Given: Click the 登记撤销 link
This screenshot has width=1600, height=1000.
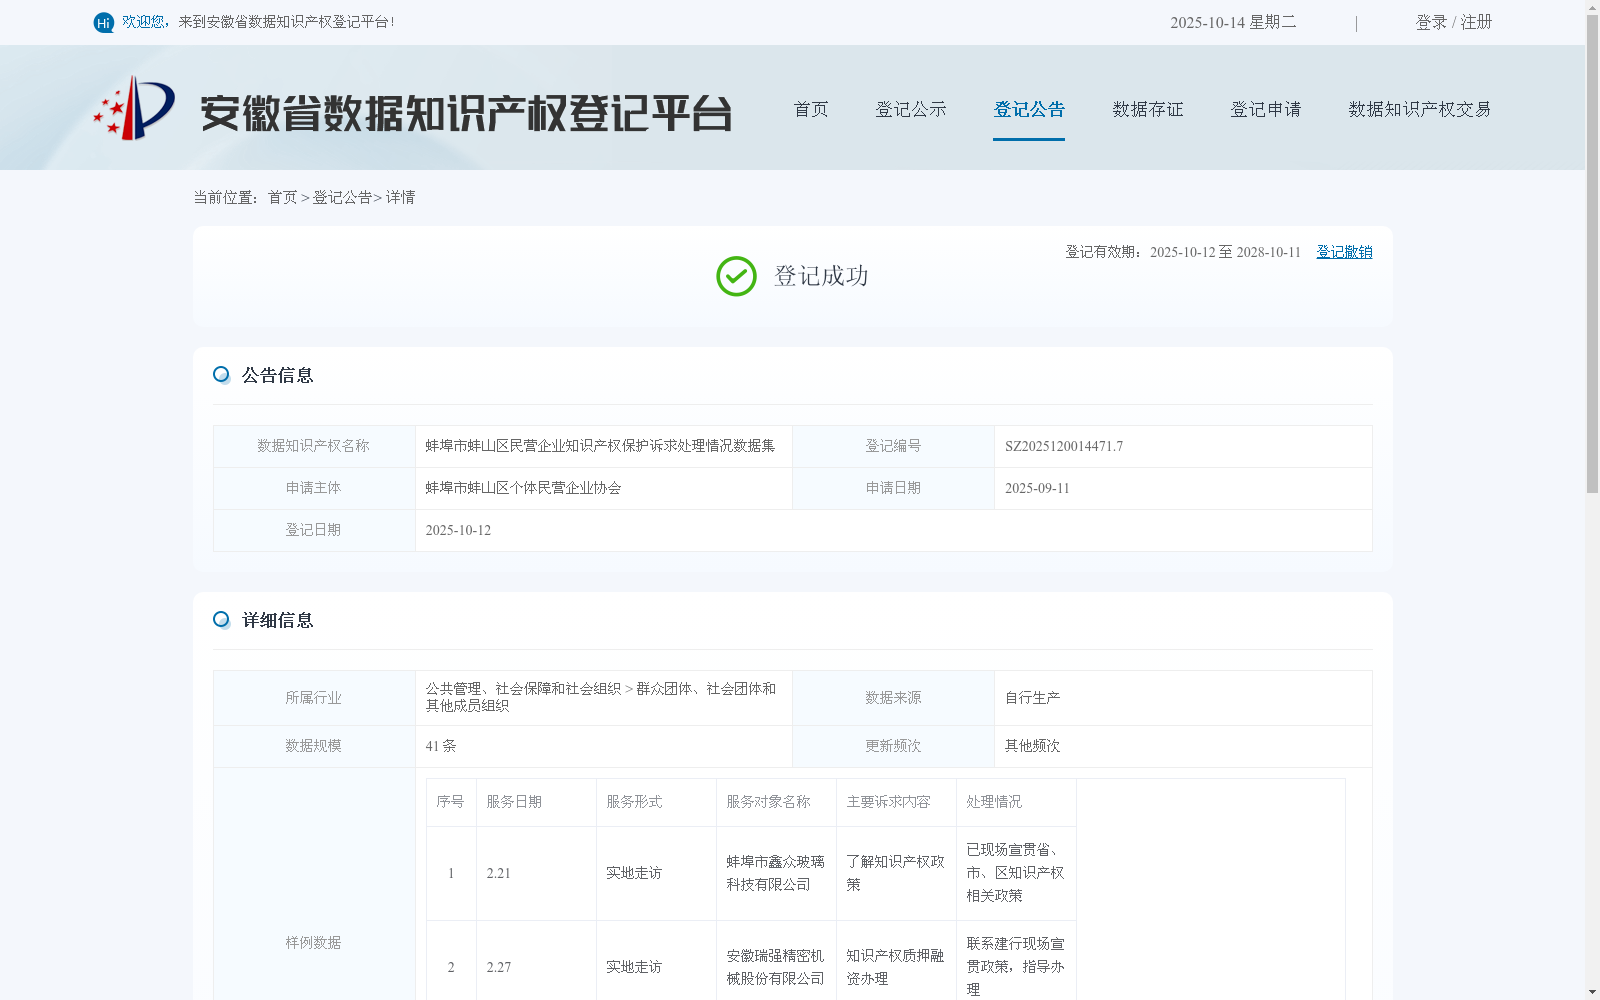Looking at the screenshot, I should 1344,252.
